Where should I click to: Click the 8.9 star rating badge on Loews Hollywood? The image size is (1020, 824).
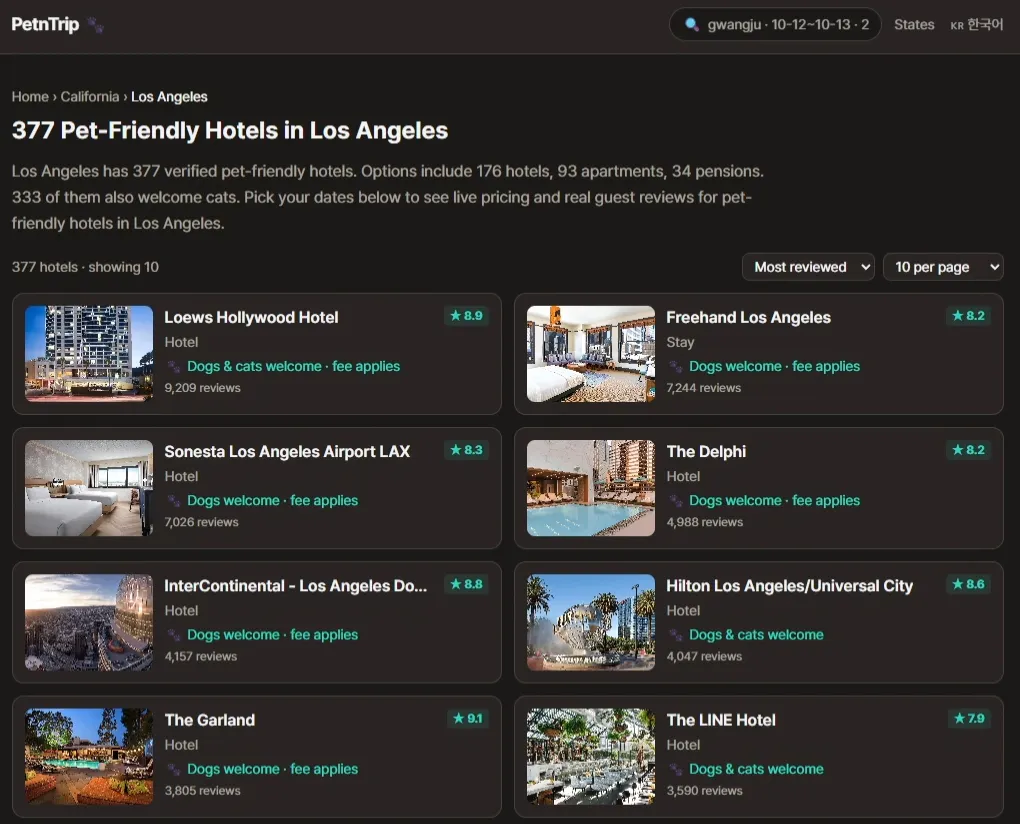click(x=466, y=316)
